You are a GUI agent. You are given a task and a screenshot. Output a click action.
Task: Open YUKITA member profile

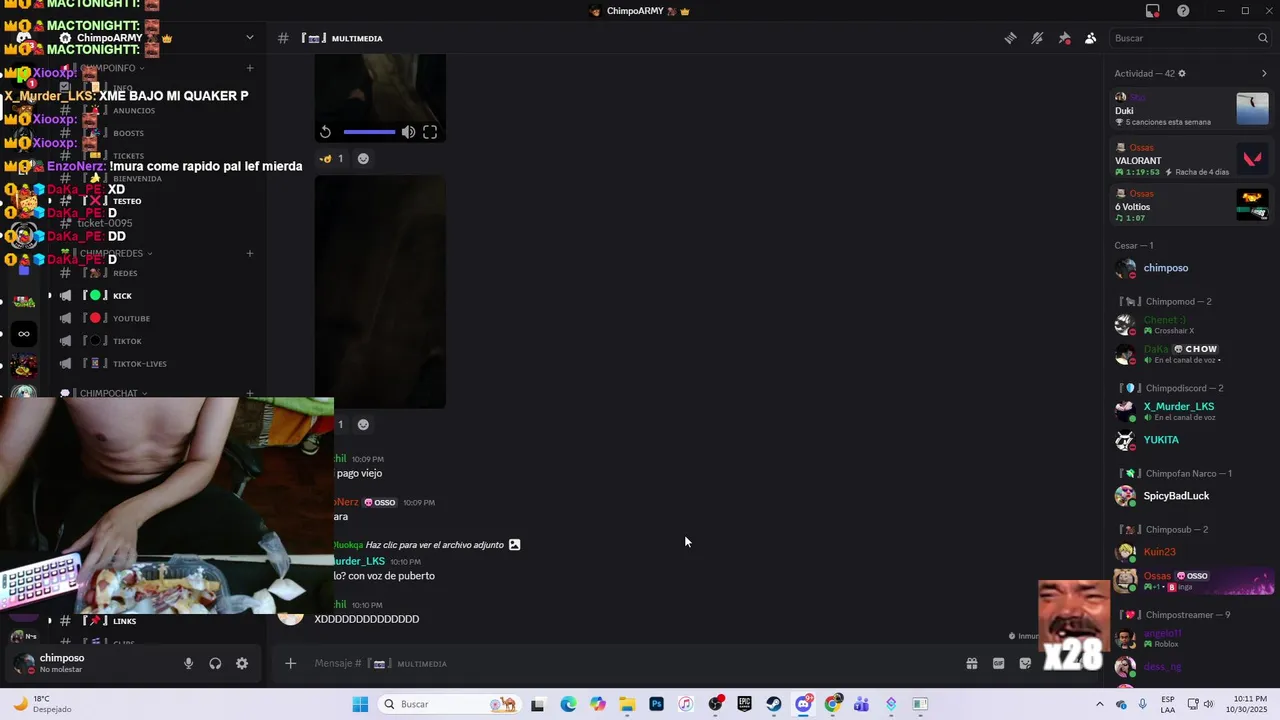[x=1192, y=440]
